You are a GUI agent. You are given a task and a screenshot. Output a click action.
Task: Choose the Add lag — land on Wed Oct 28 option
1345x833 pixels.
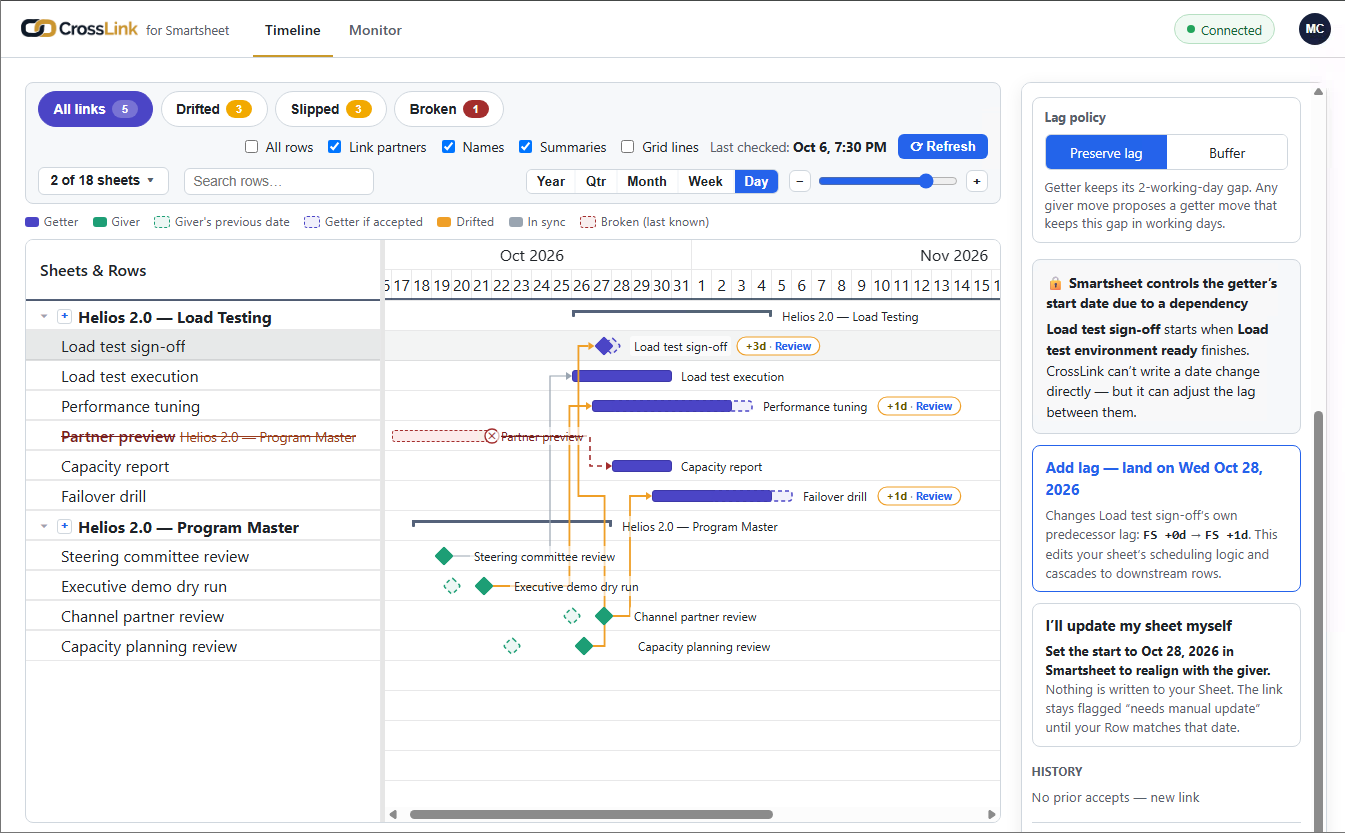click(1166, 518)
